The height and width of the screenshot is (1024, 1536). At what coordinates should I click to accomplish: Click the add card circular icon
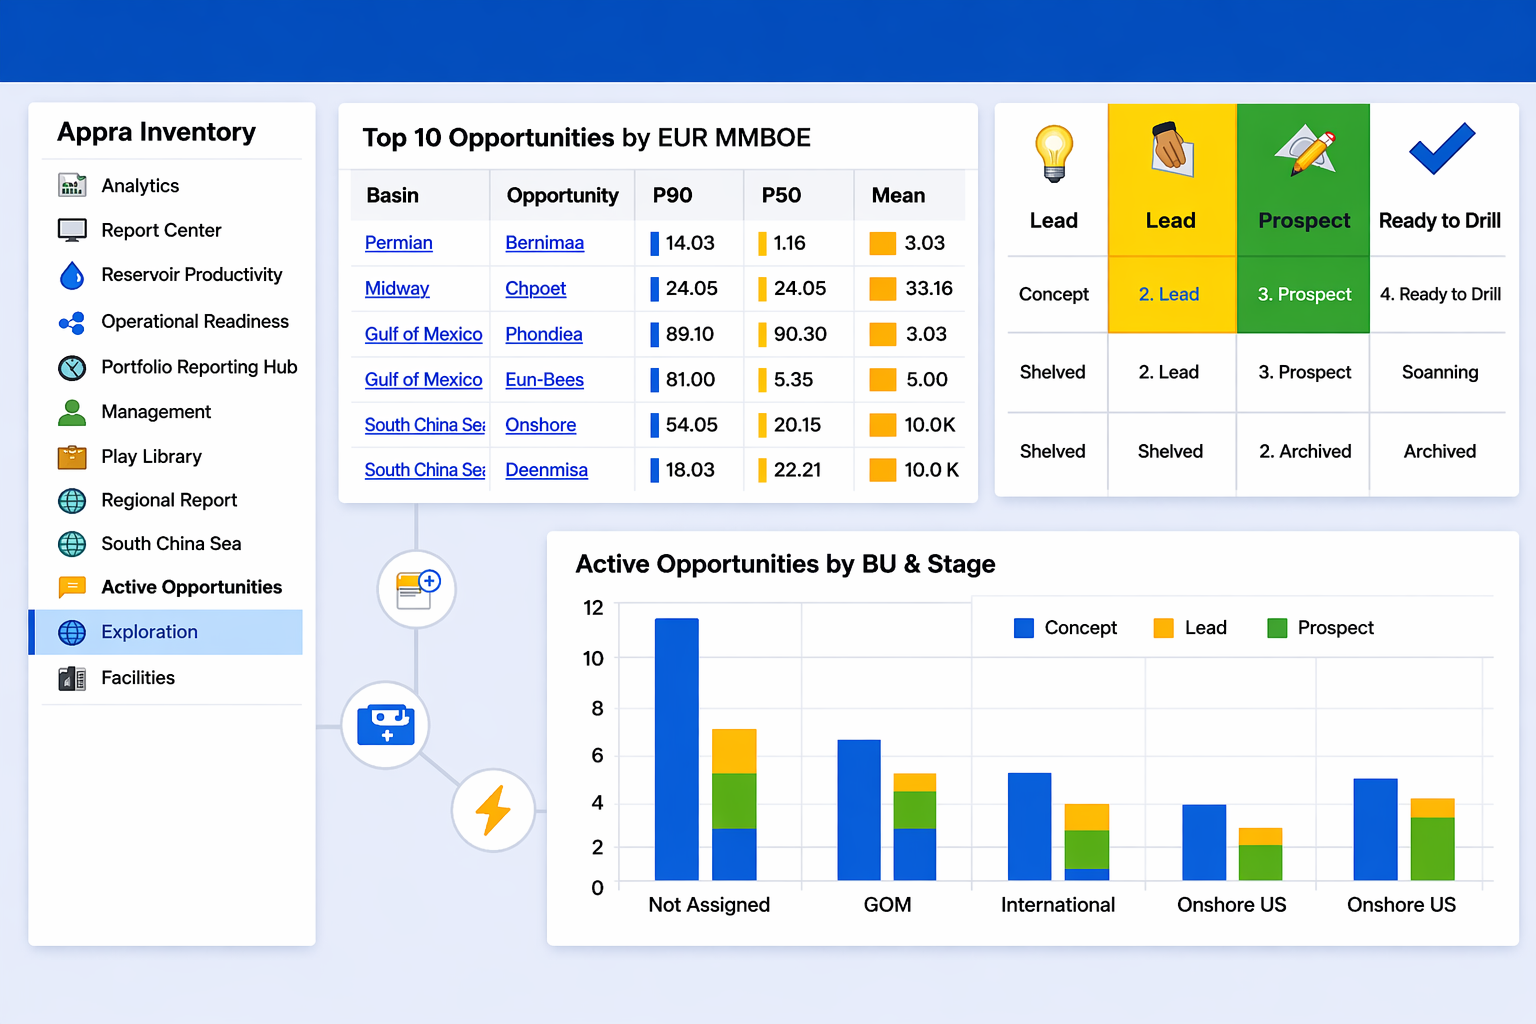pos(417,589)
